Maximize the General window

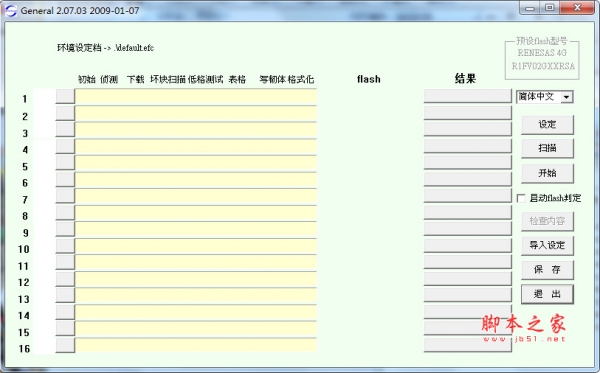(x=549, y=8)
